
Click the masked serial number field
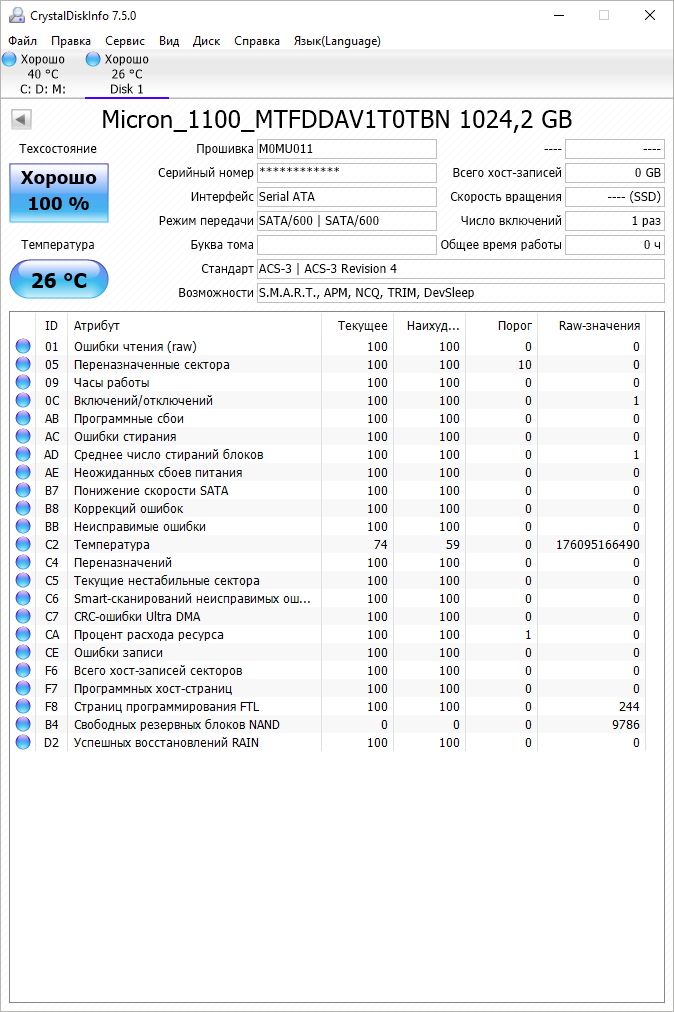(347, 173)
